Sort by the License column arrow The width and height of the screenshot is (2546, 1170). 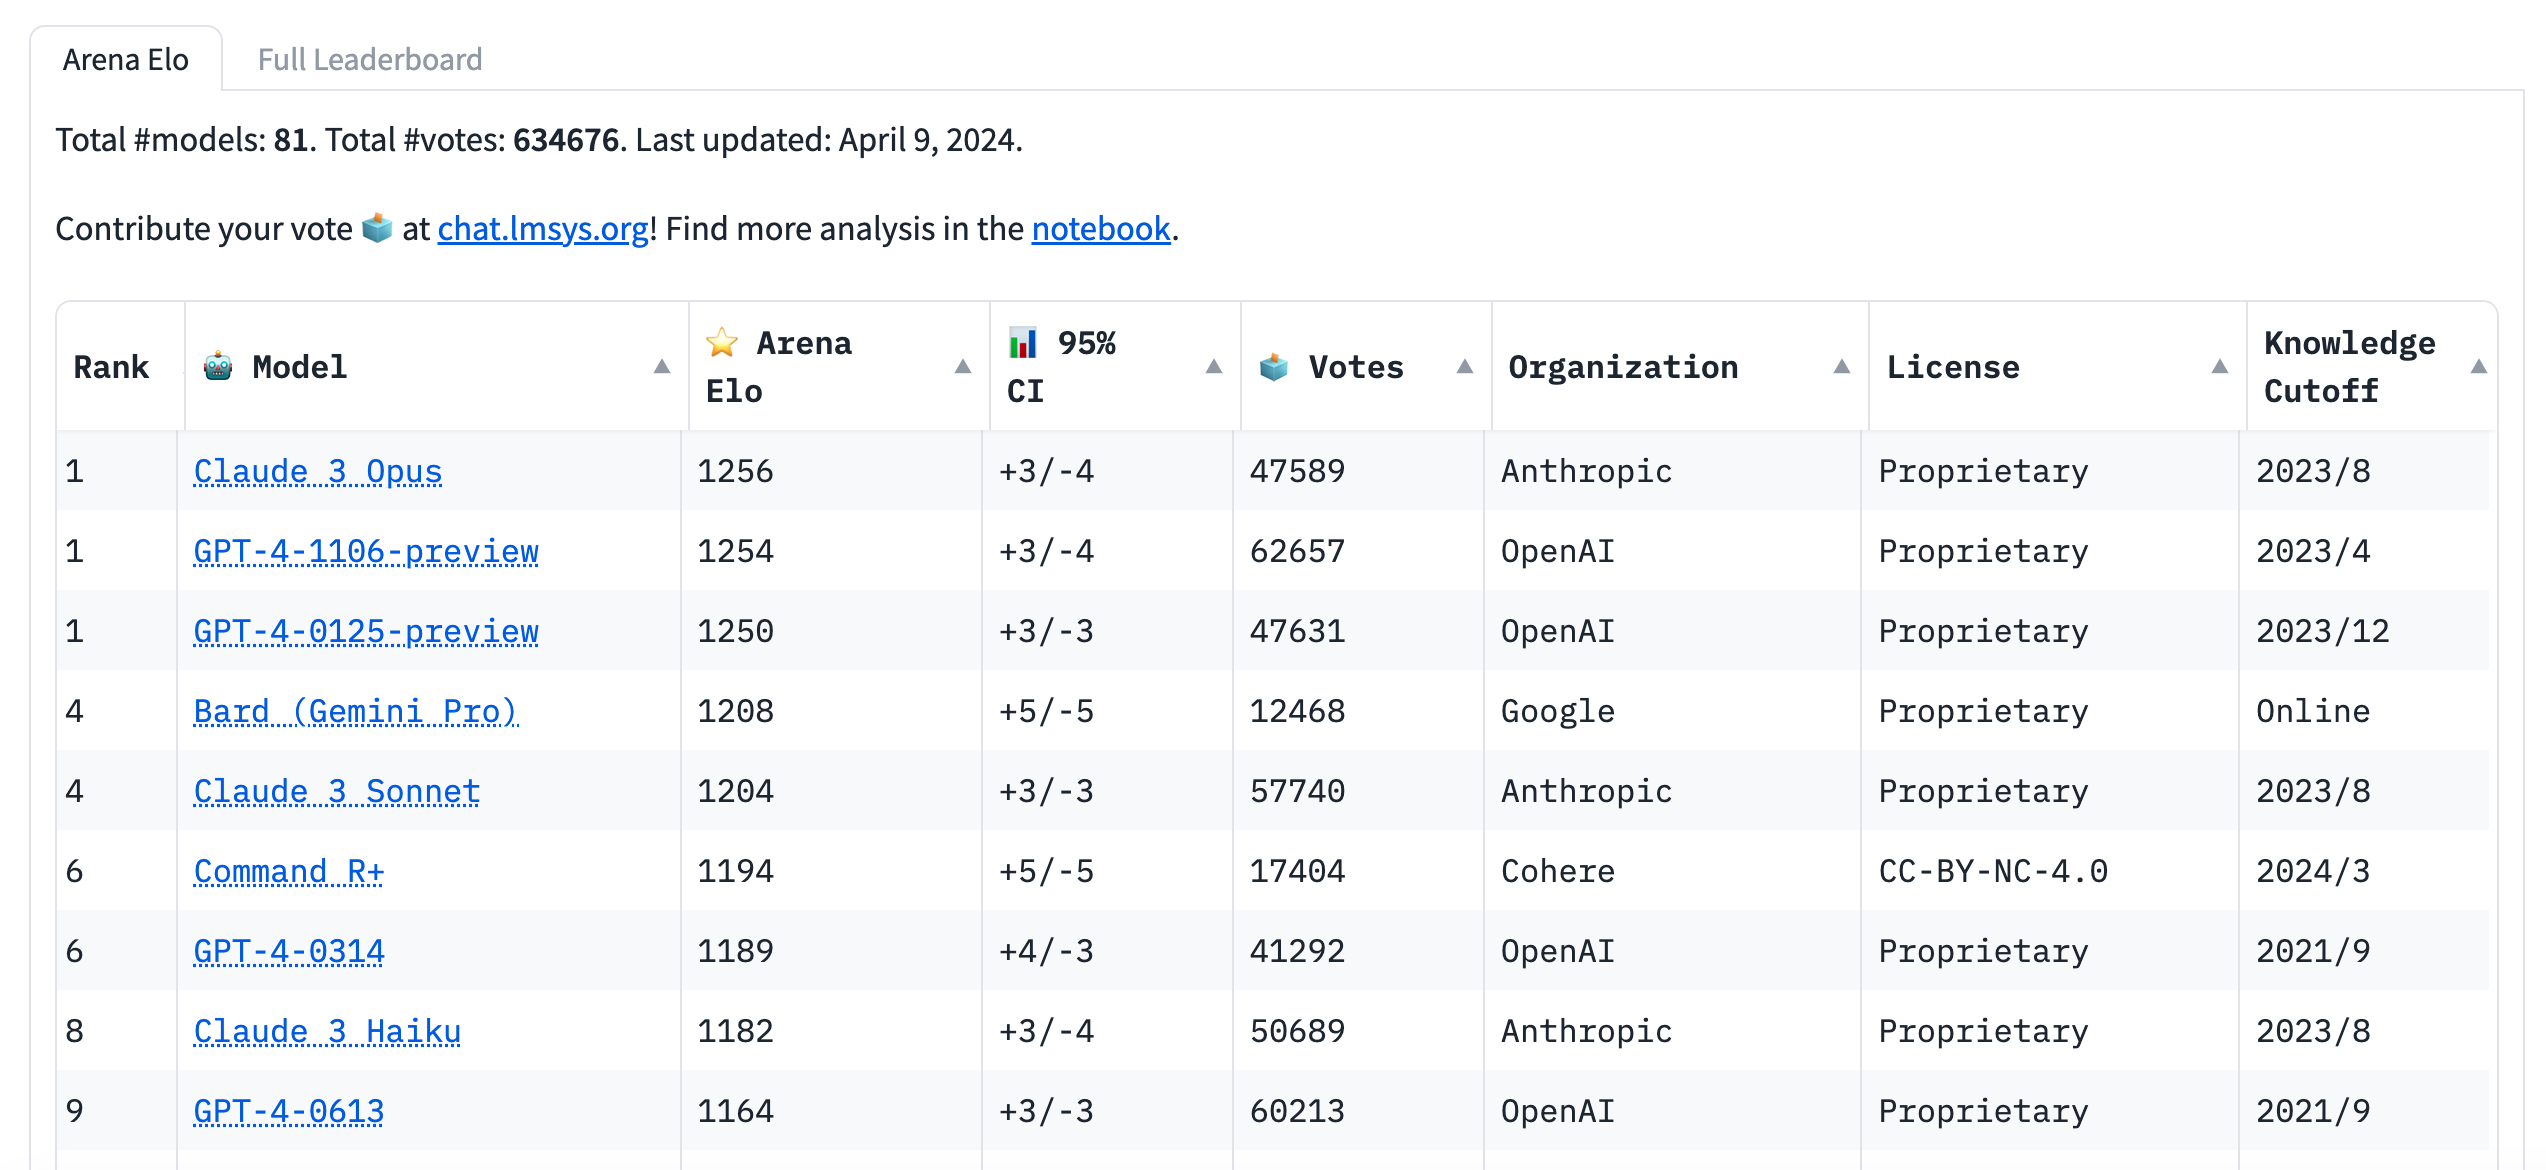coord(2220,367)
